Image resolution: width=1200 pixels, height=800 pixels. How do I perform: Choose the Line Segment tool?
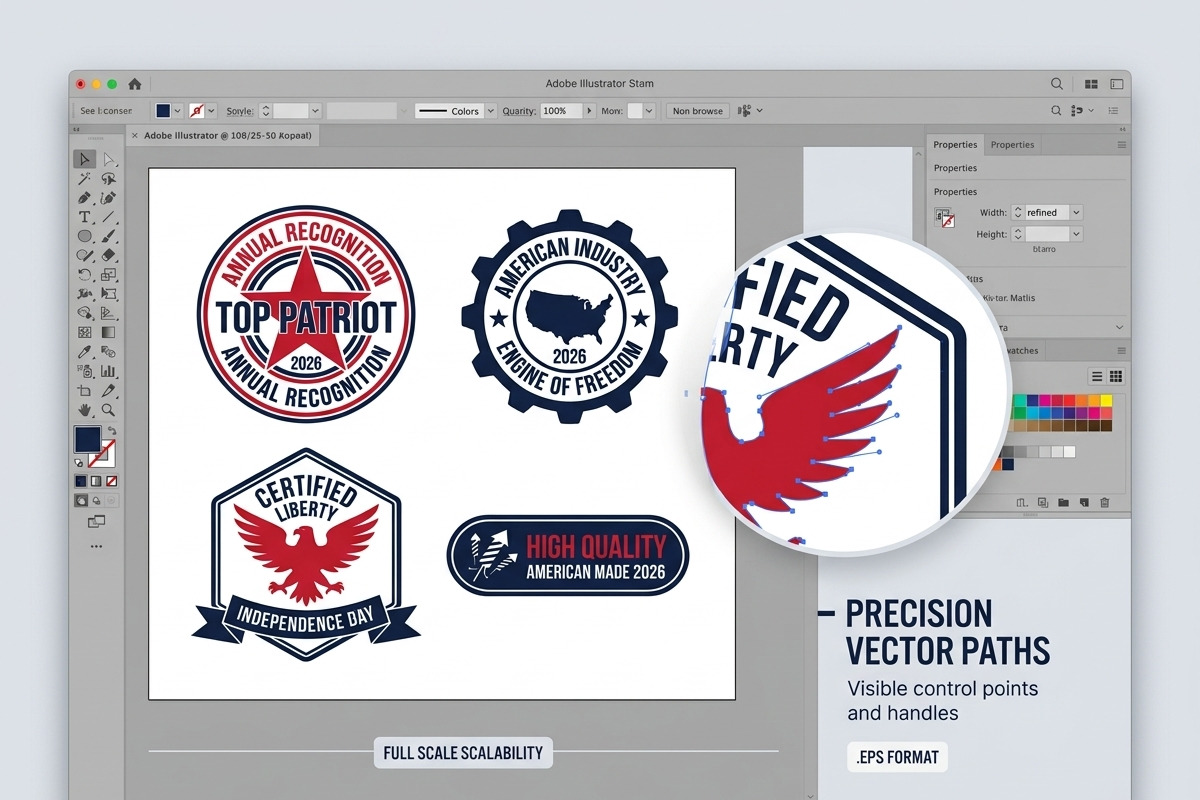pyautogui.click(x=108, y=217)
